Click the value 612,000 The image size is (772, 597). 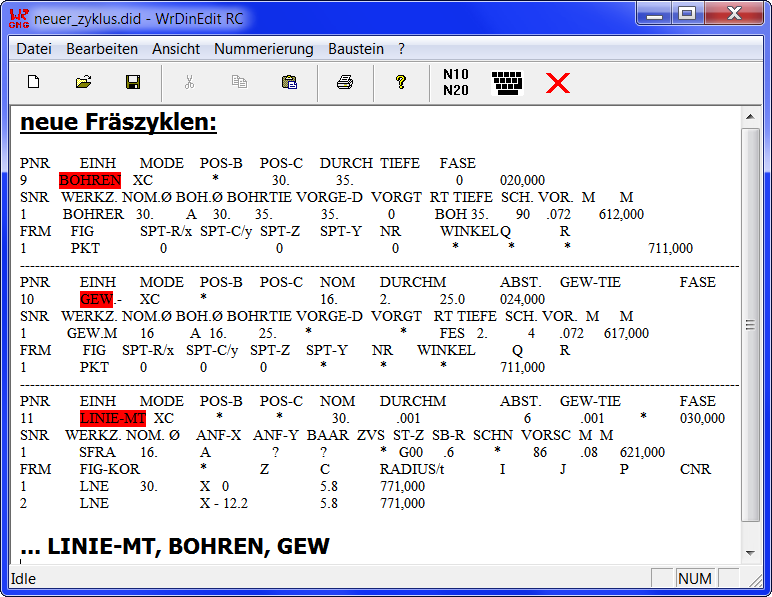pos(621,215)
